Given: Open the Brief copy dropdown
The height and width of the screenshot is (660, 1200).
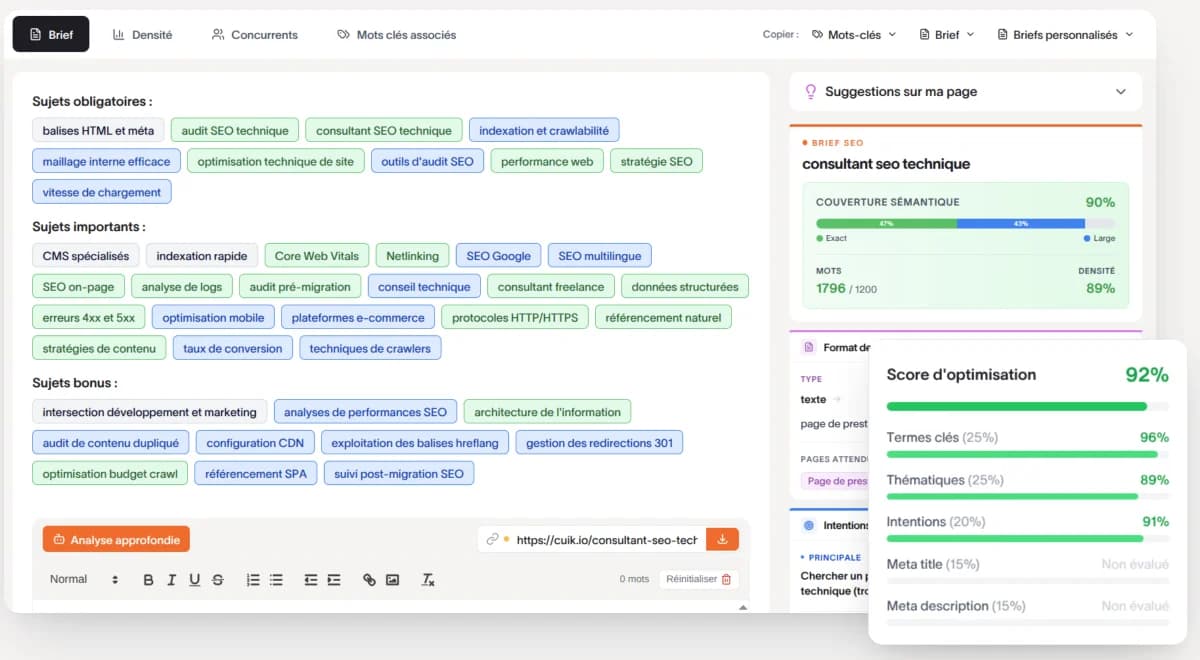Looking at the screenshot, I should coord(946,34).
